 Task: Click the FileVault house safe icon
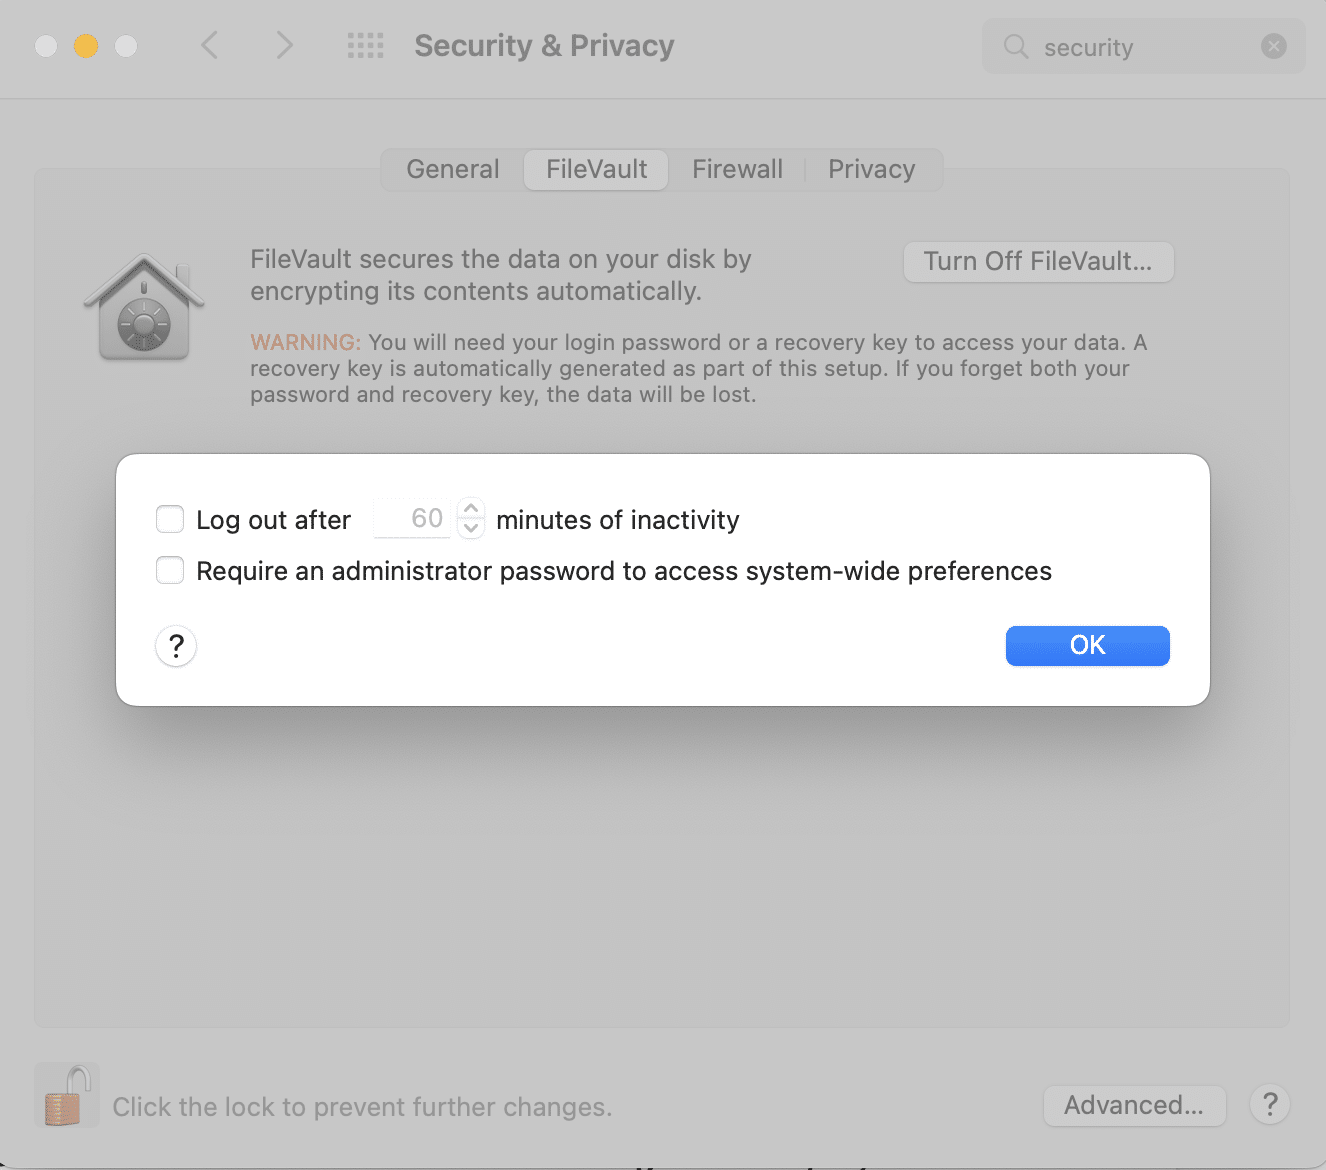(x=144, y=309)
